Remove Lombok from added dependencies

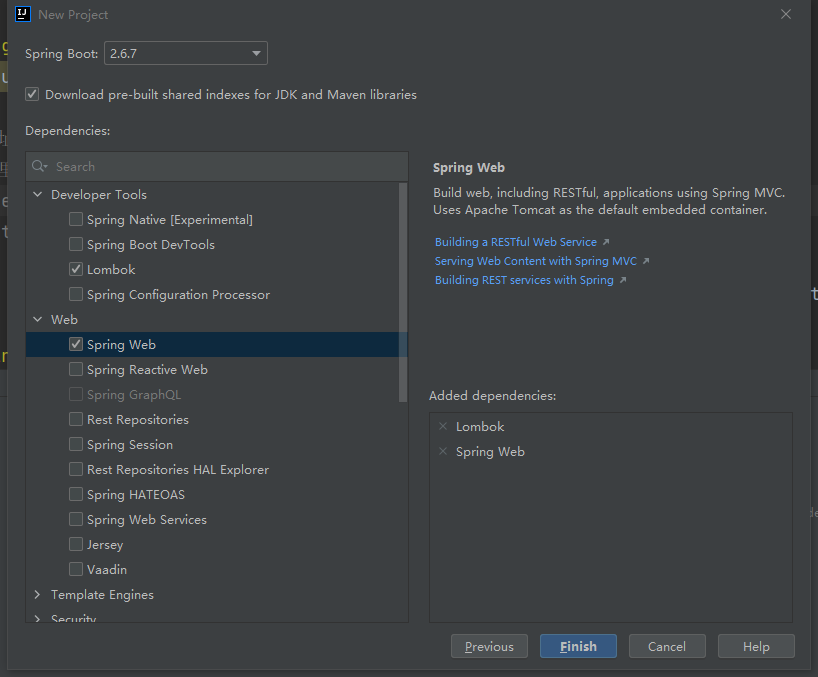pyautogui.click(x=443, y=426)
